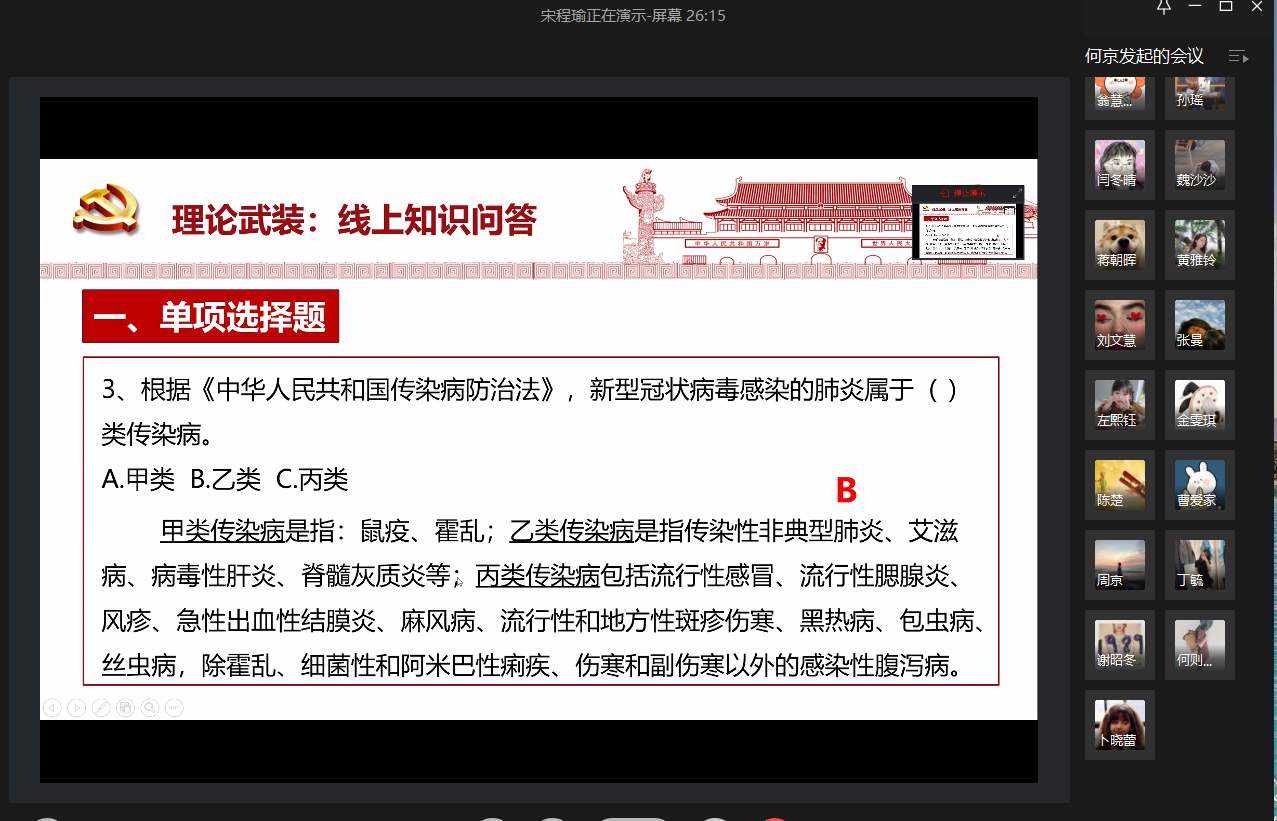The image size is (1277, 821).
Task: Click 刘文意's participant avatar
Action: point(1120,325)
